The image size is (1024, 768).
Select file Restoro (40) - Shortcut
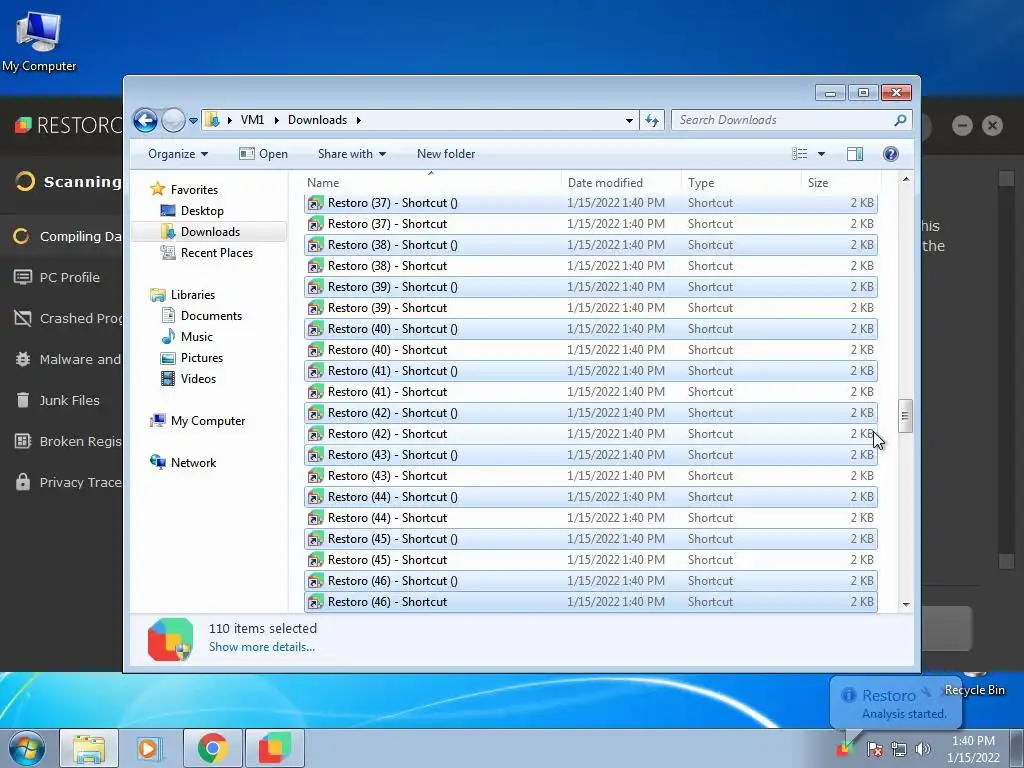590,350
